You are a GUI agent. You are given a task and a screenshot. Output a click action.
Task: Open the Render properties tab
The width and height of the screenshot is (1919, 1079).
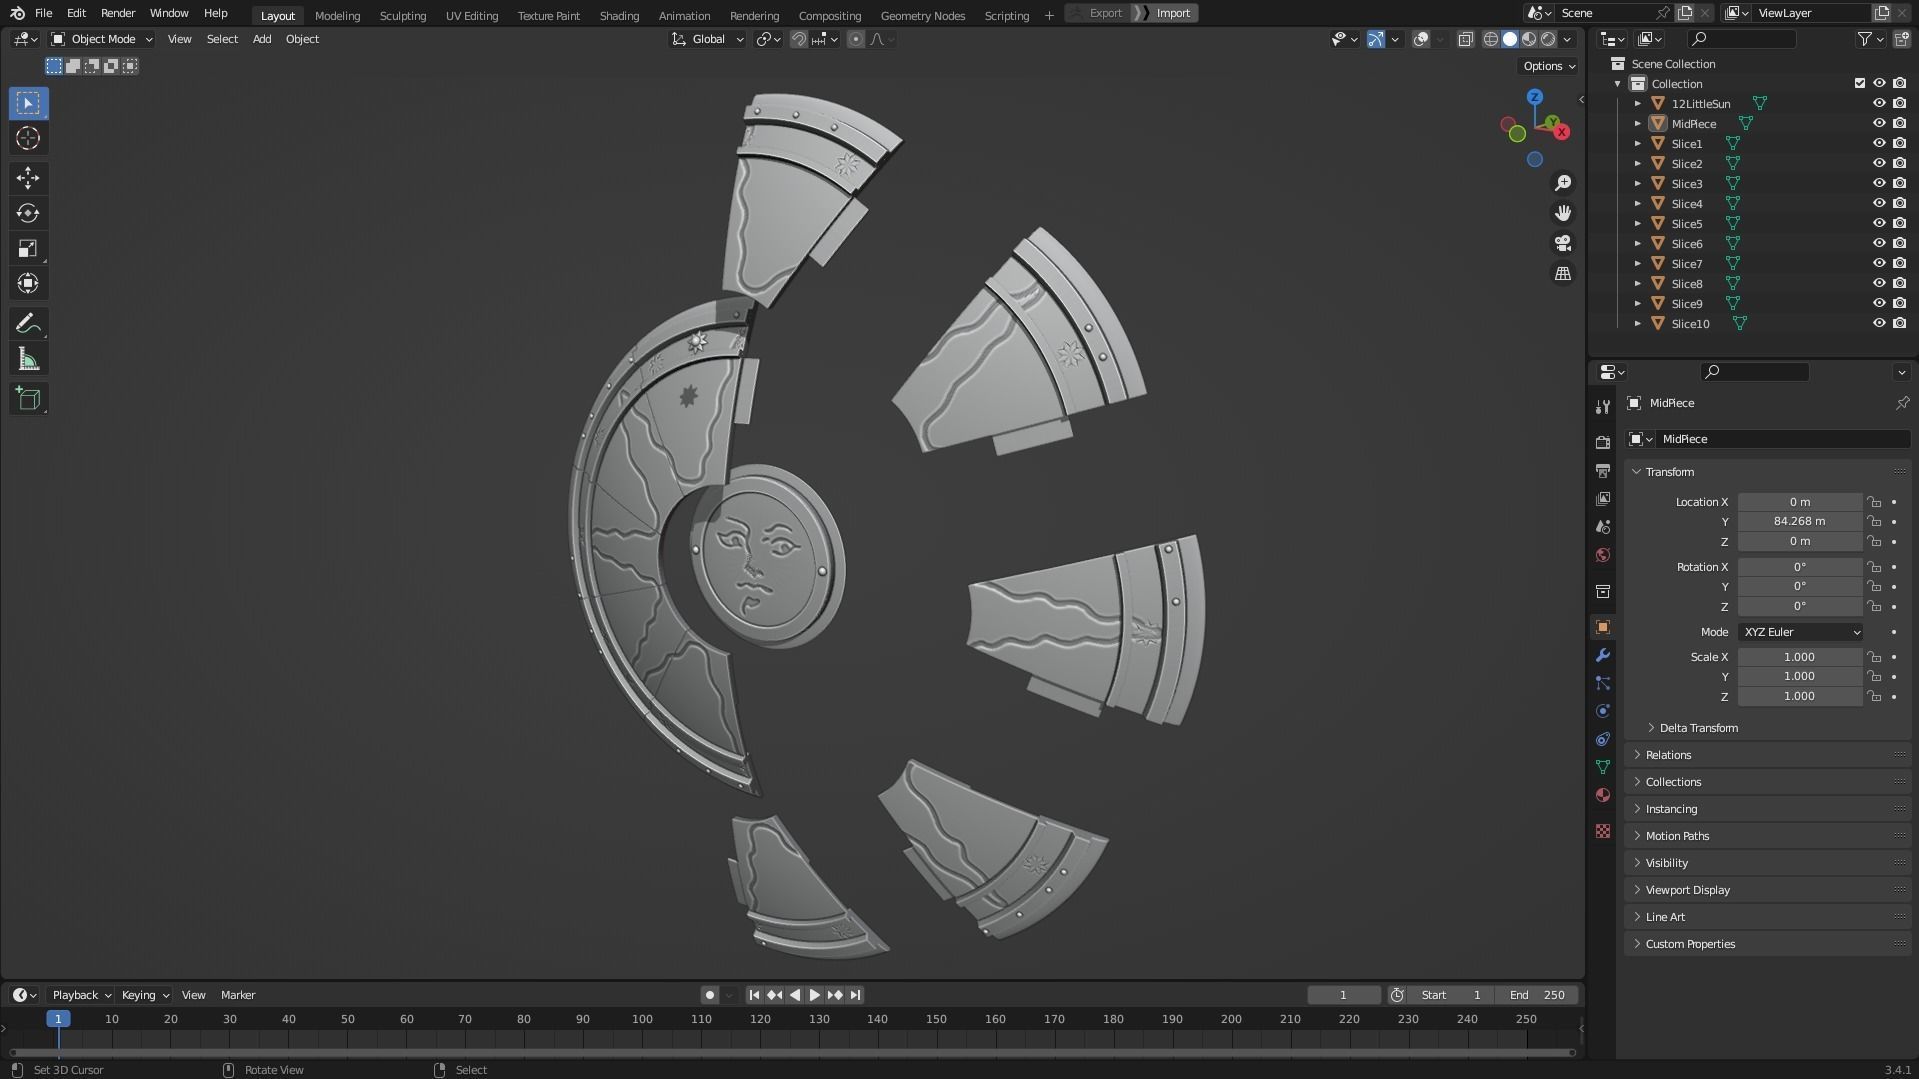[1603, 442]
